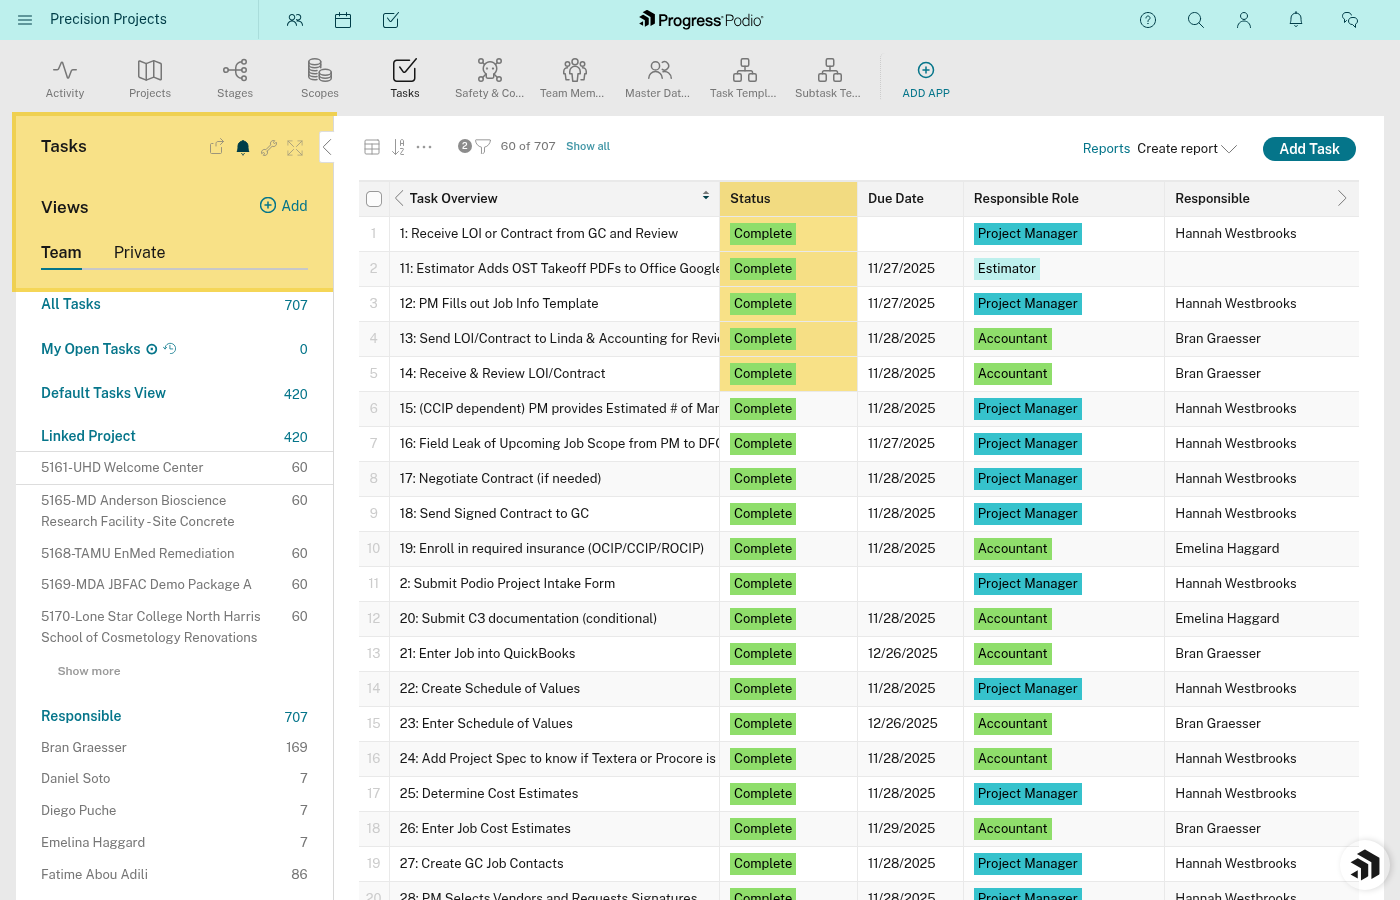Switch to the Private views tab
1400x900 pixels.
[139, 252]
